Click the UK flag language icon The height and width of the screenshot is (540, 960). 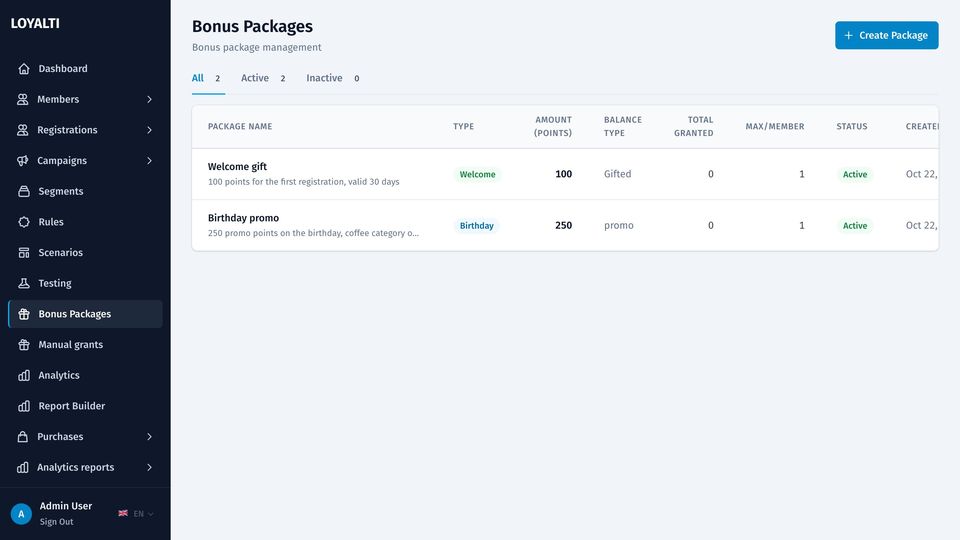123,513
